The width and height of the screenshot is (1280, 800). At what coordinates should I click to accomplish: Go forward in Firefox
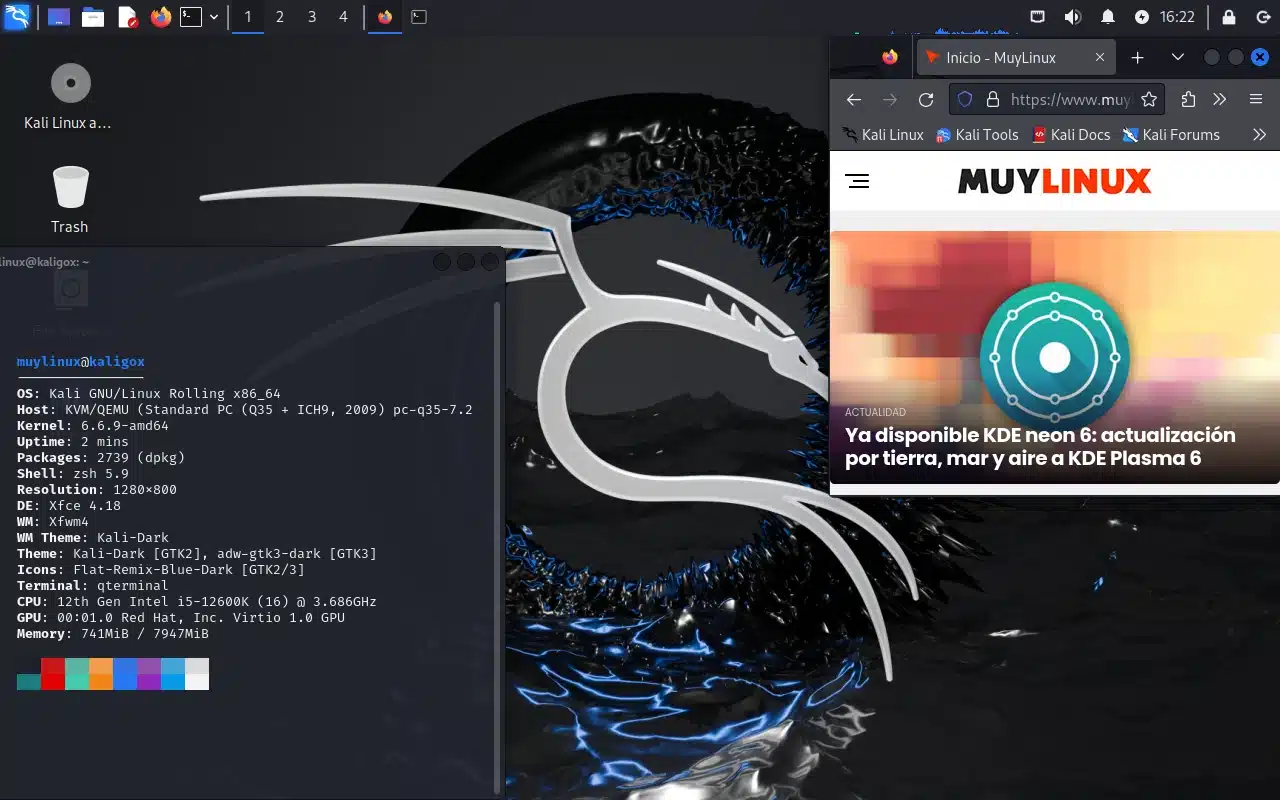tap(889, 99)
